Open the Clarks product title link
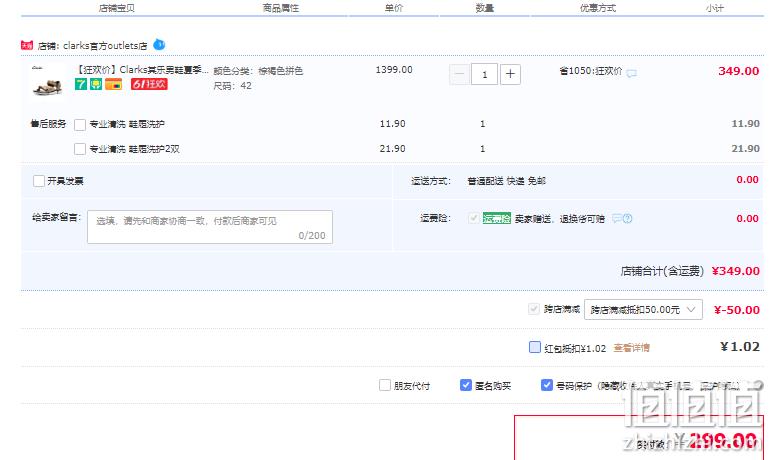This screenshot has width=772, height=460. 142,70
